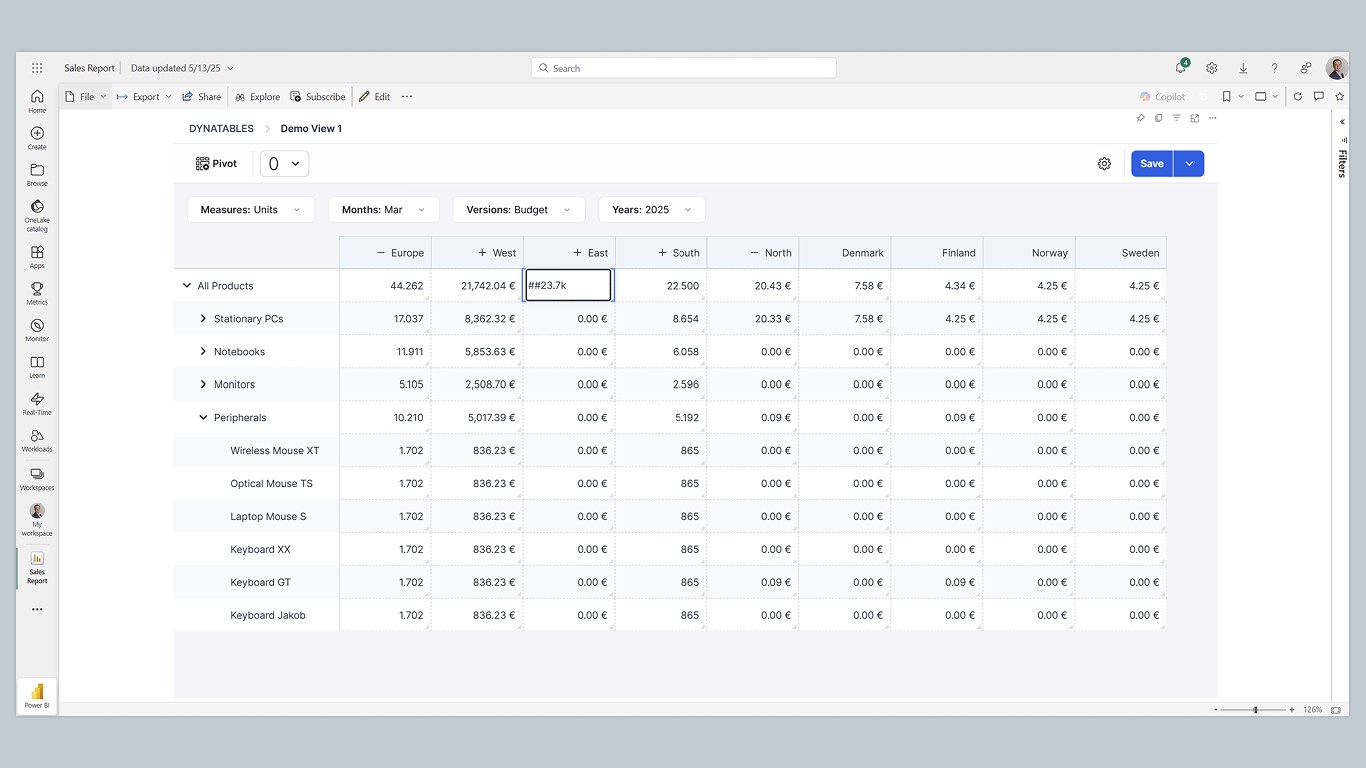Collapse the North column group
This screenshot has width=1366, height=768.
coord(754,253)
